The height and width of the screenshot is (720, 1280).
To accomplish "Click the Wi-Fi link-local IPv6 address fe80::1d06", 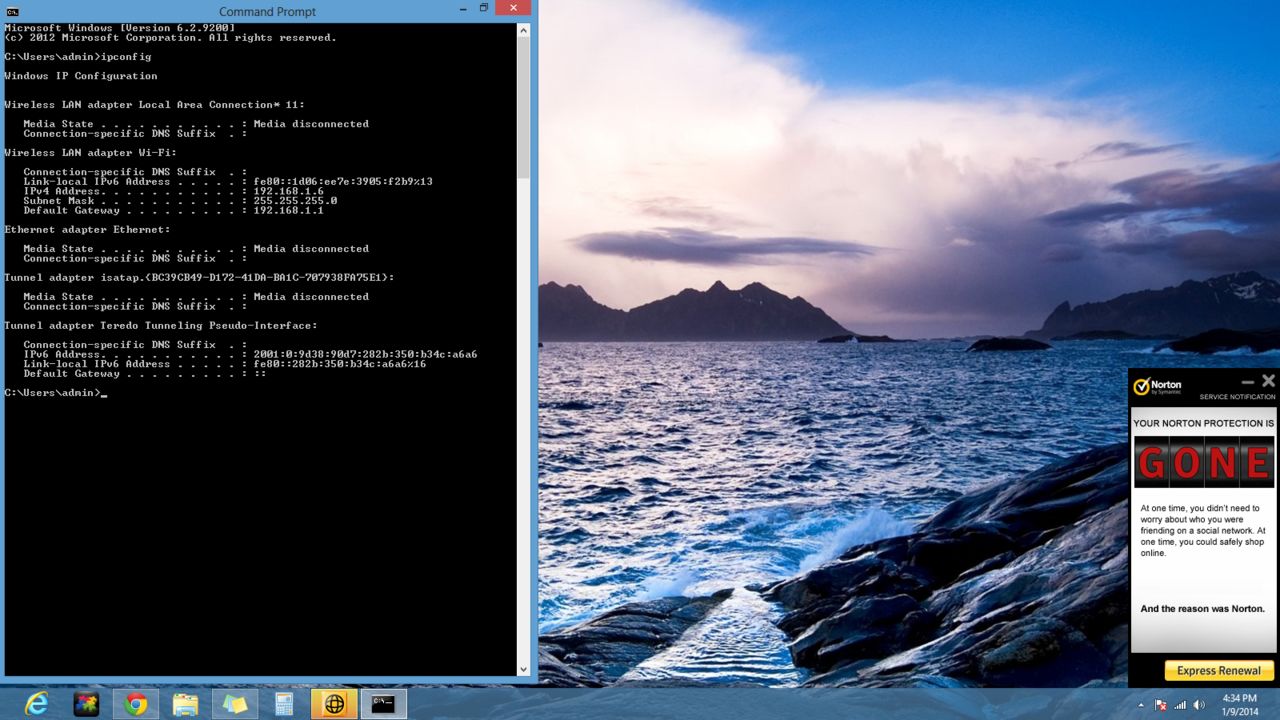I will pyautogui.click(x=343, y=182).
